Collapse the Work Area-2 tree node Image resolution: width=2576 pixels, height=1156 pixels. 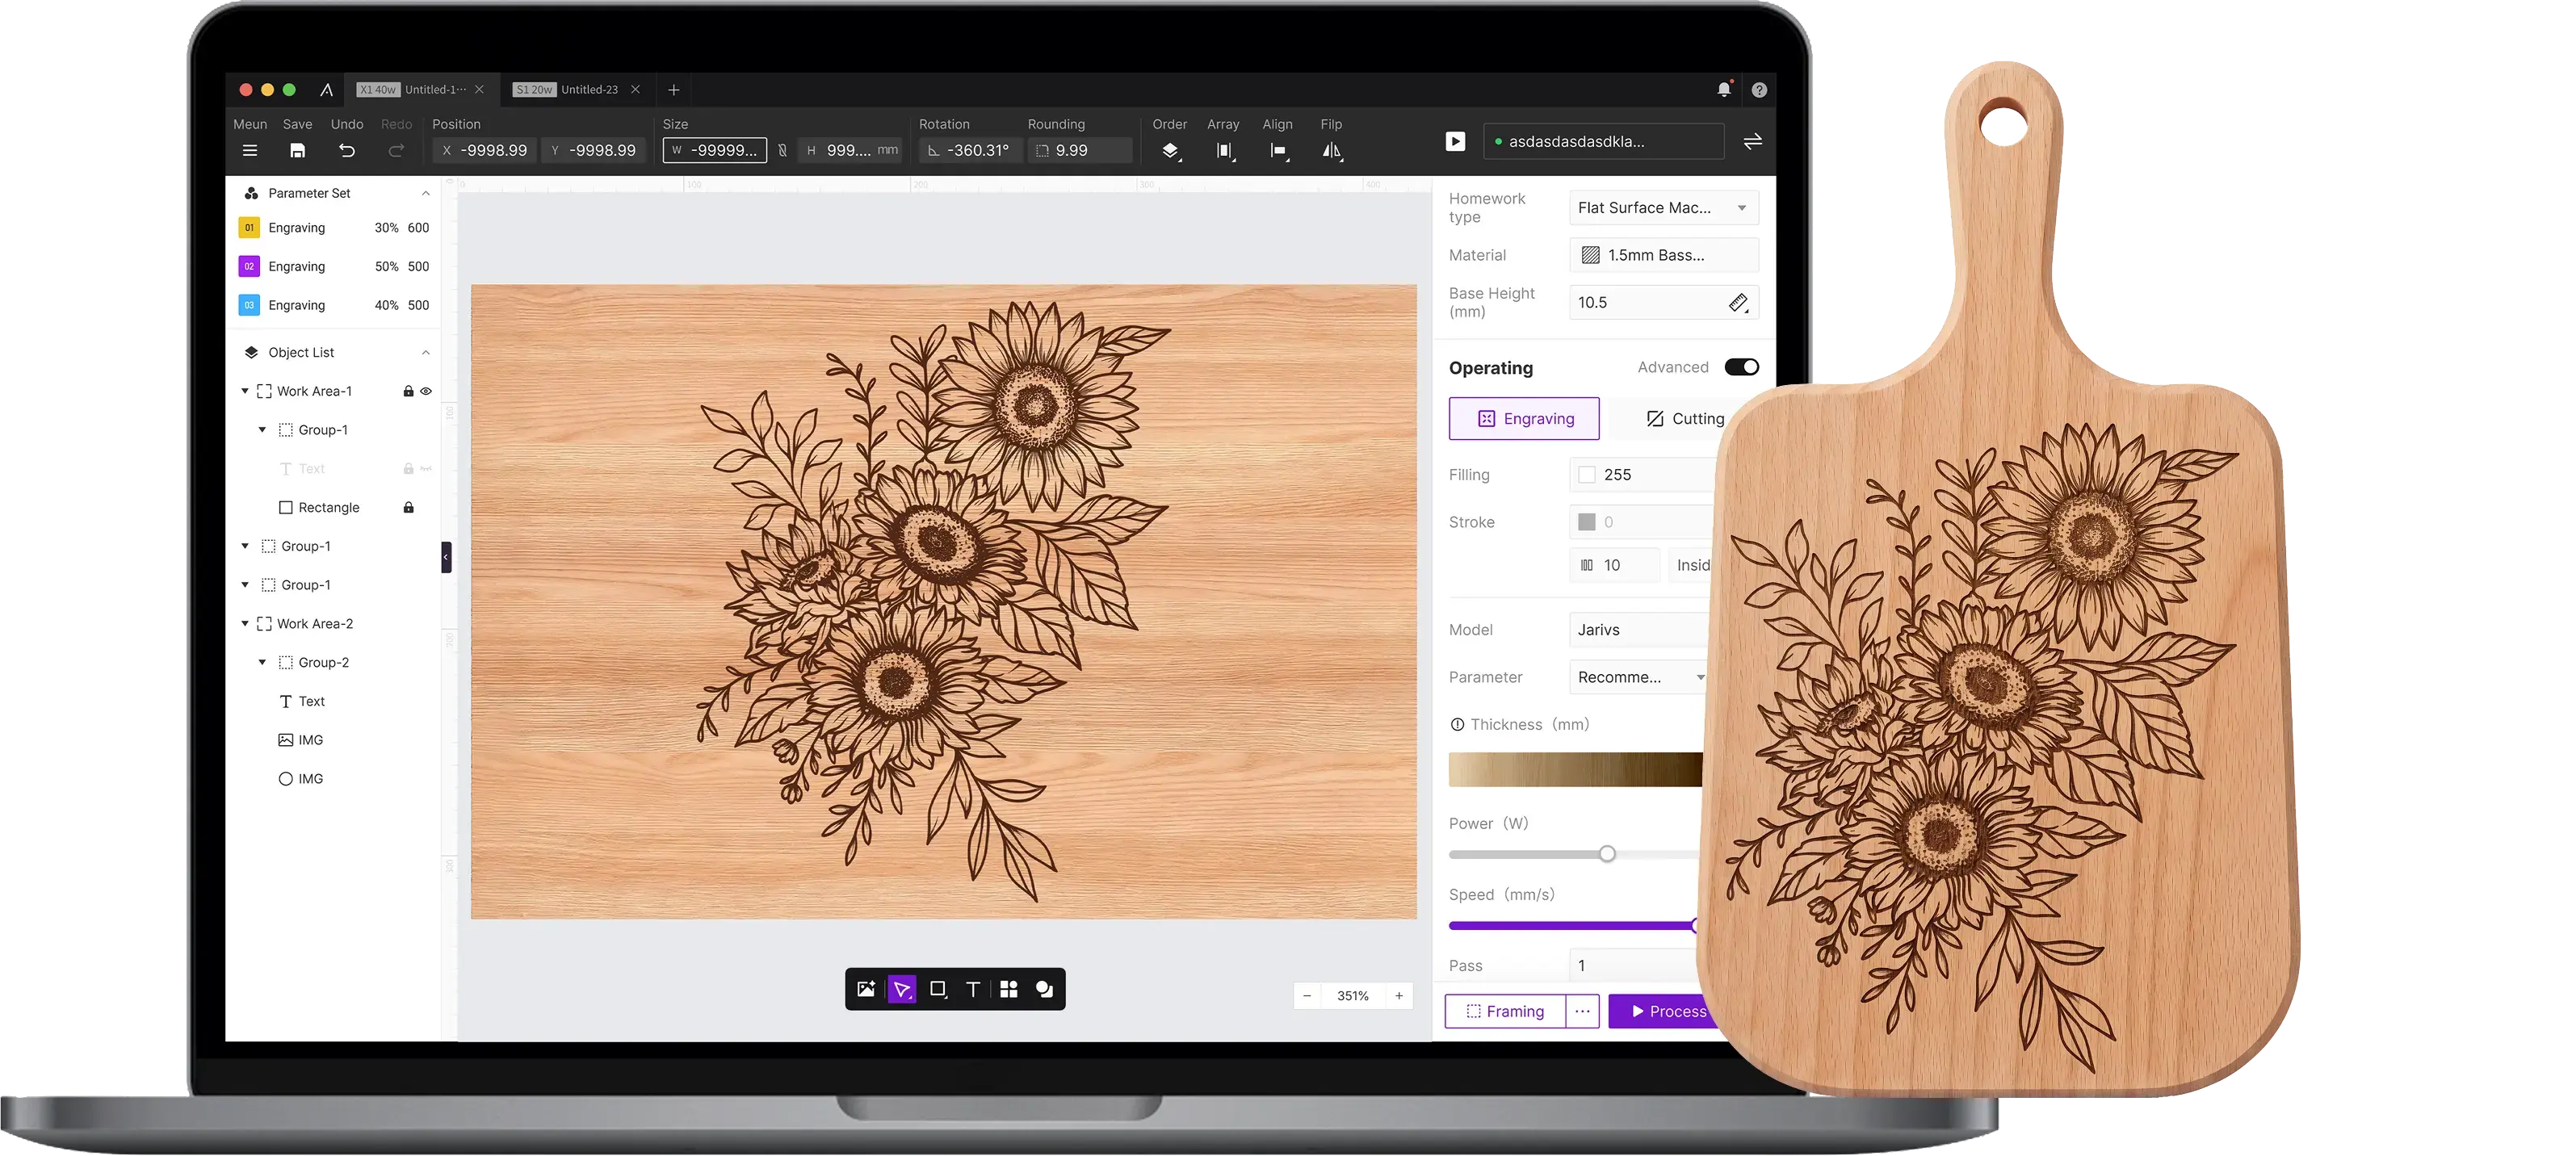(245, 624)
